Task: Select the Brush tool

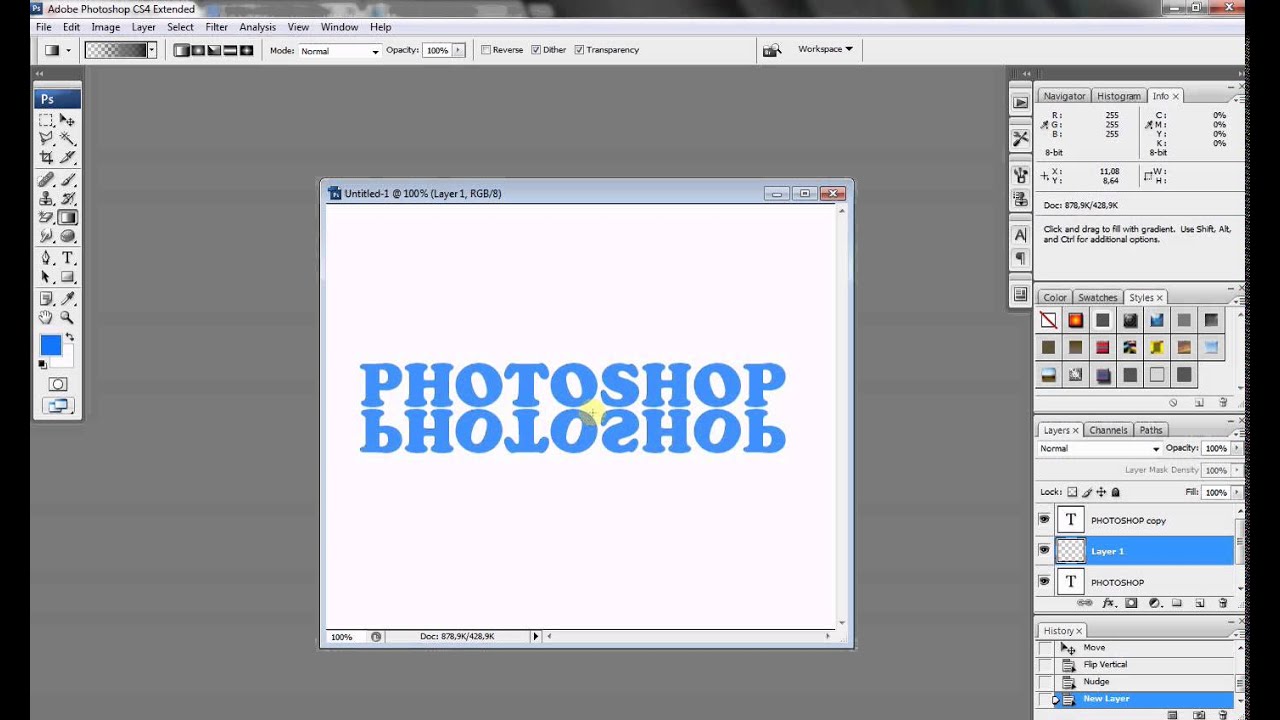Action: [x=67, y=180]
